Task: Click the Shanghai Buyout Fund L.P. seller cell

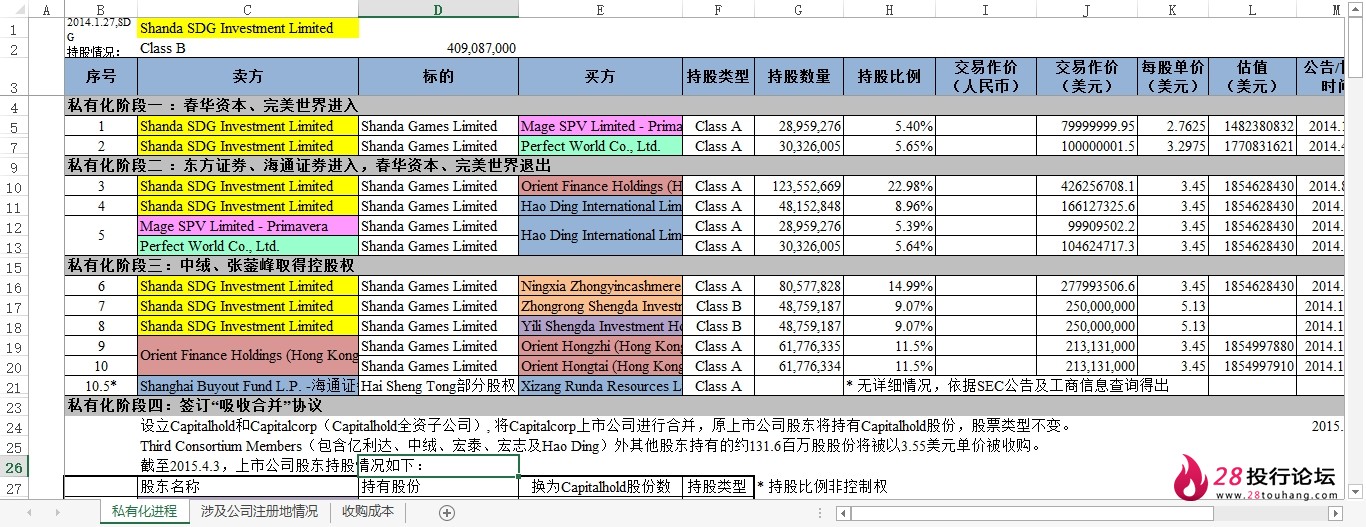Action: pyautogui.click(x=247, y=386)
